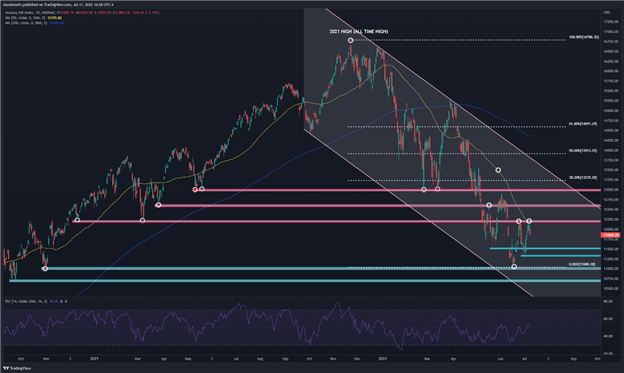624x373 pixels.
Task: Select the MA 50 indicator legend line
Action: point(33,18)
